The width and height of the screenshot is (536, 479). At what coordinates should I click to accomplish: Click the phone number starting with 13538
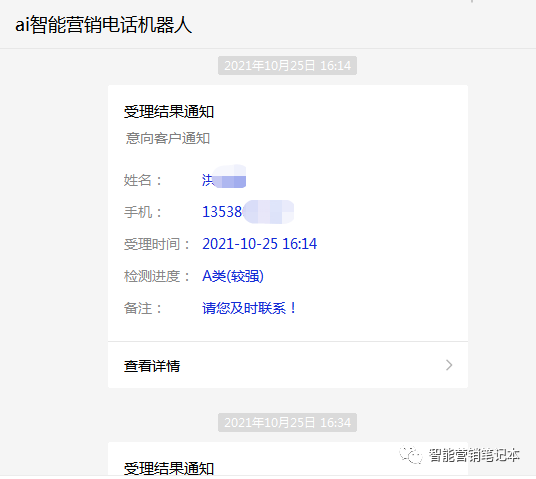pyautogui.click(x=248, y=212)
